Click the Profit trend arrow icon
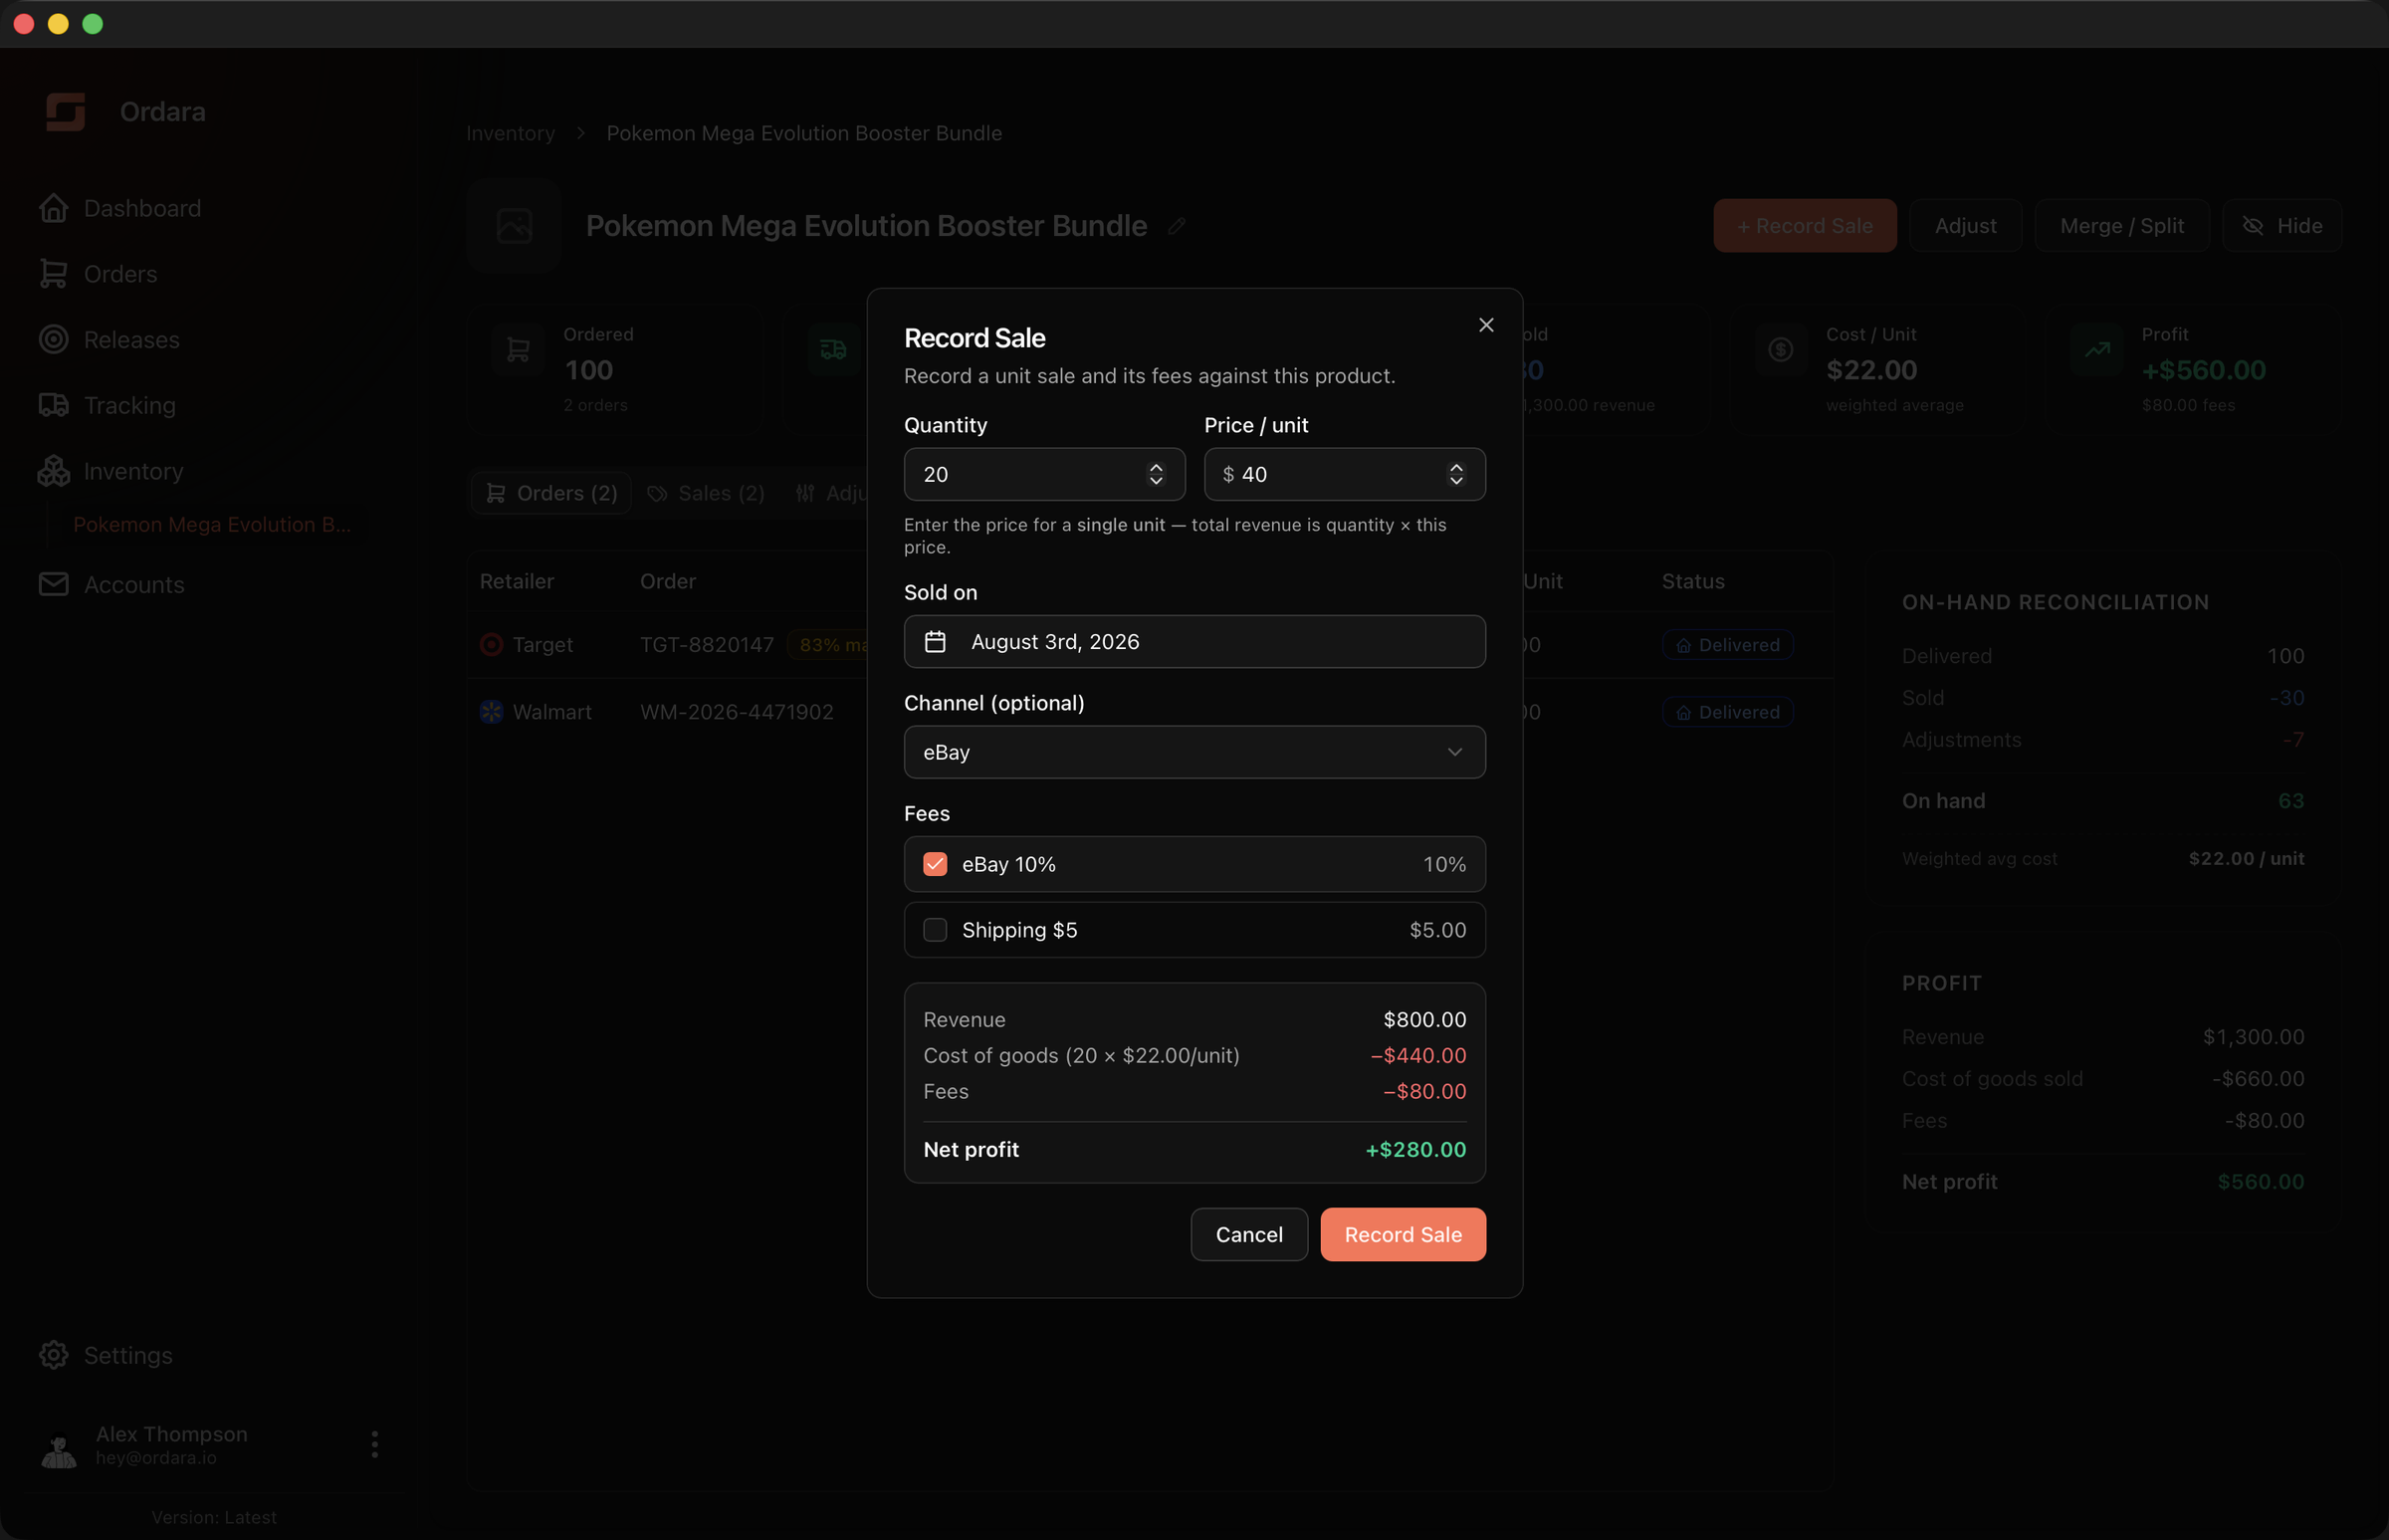Viewport: 2389px width, 1540px height. tap(2097, 350)
